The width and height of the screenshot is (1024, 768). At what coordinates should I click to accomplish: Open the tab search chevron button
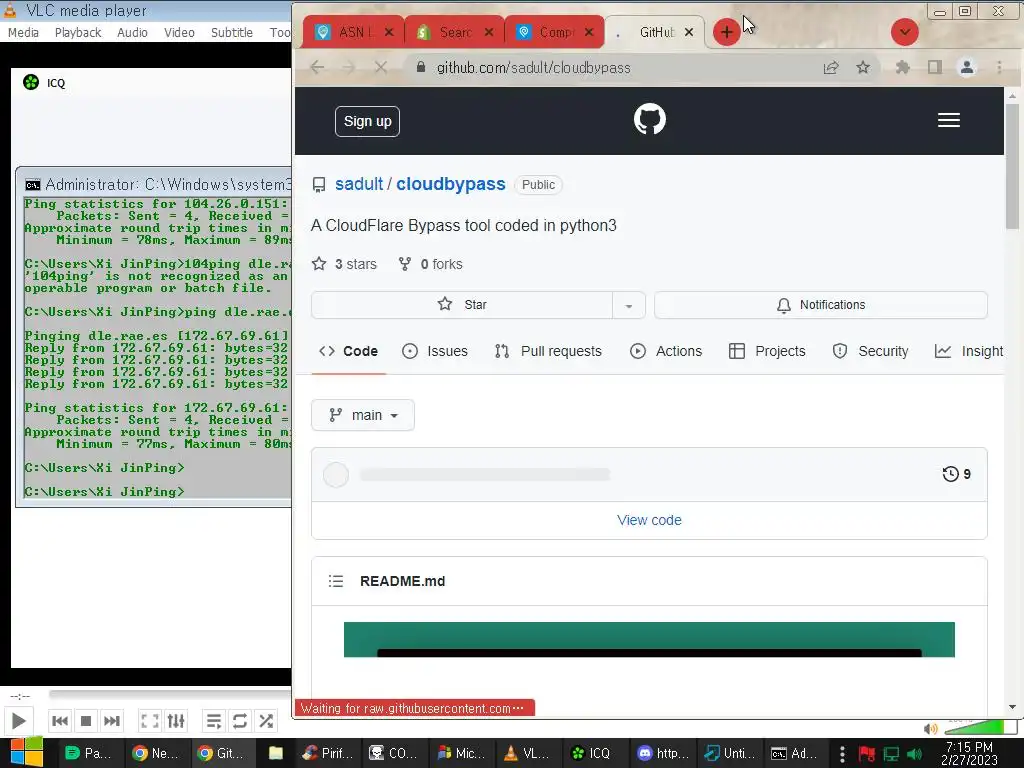click(x=904, y=32)
